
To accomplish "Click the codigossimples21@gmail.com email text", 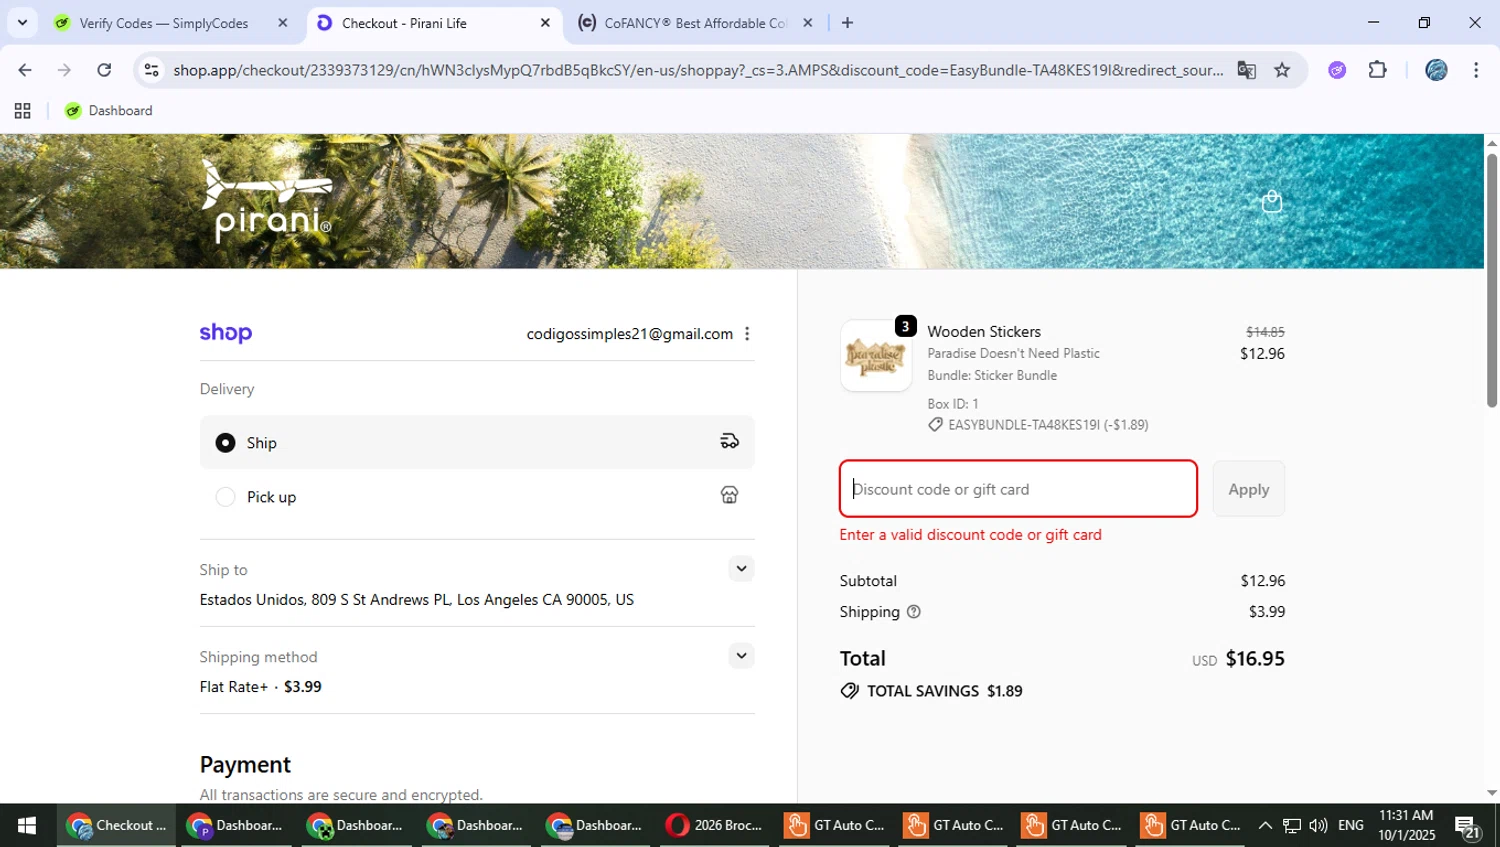I will (x=630, y=334).
